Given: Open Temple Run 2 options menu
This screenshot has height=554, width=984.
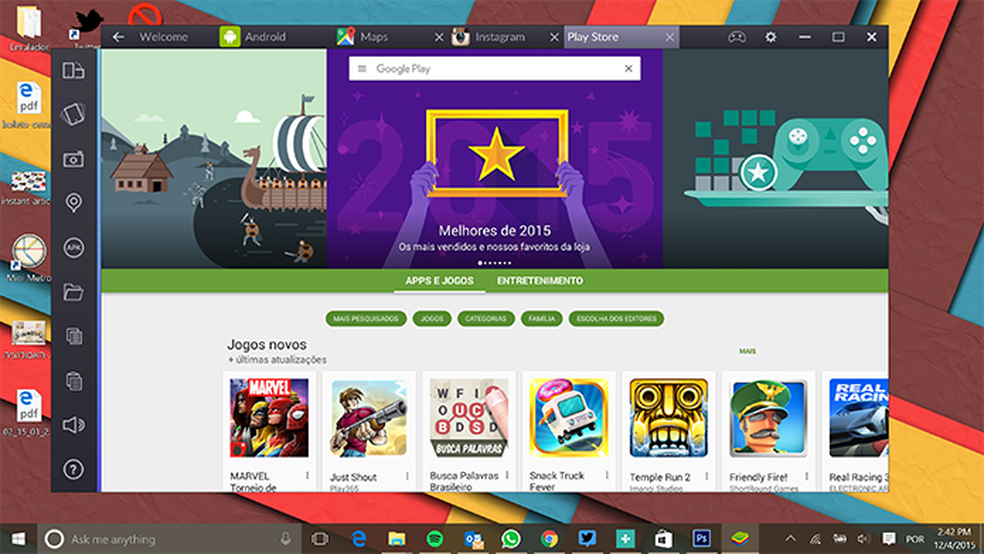Looking at the screenshot, I should [x=707, y=476].
